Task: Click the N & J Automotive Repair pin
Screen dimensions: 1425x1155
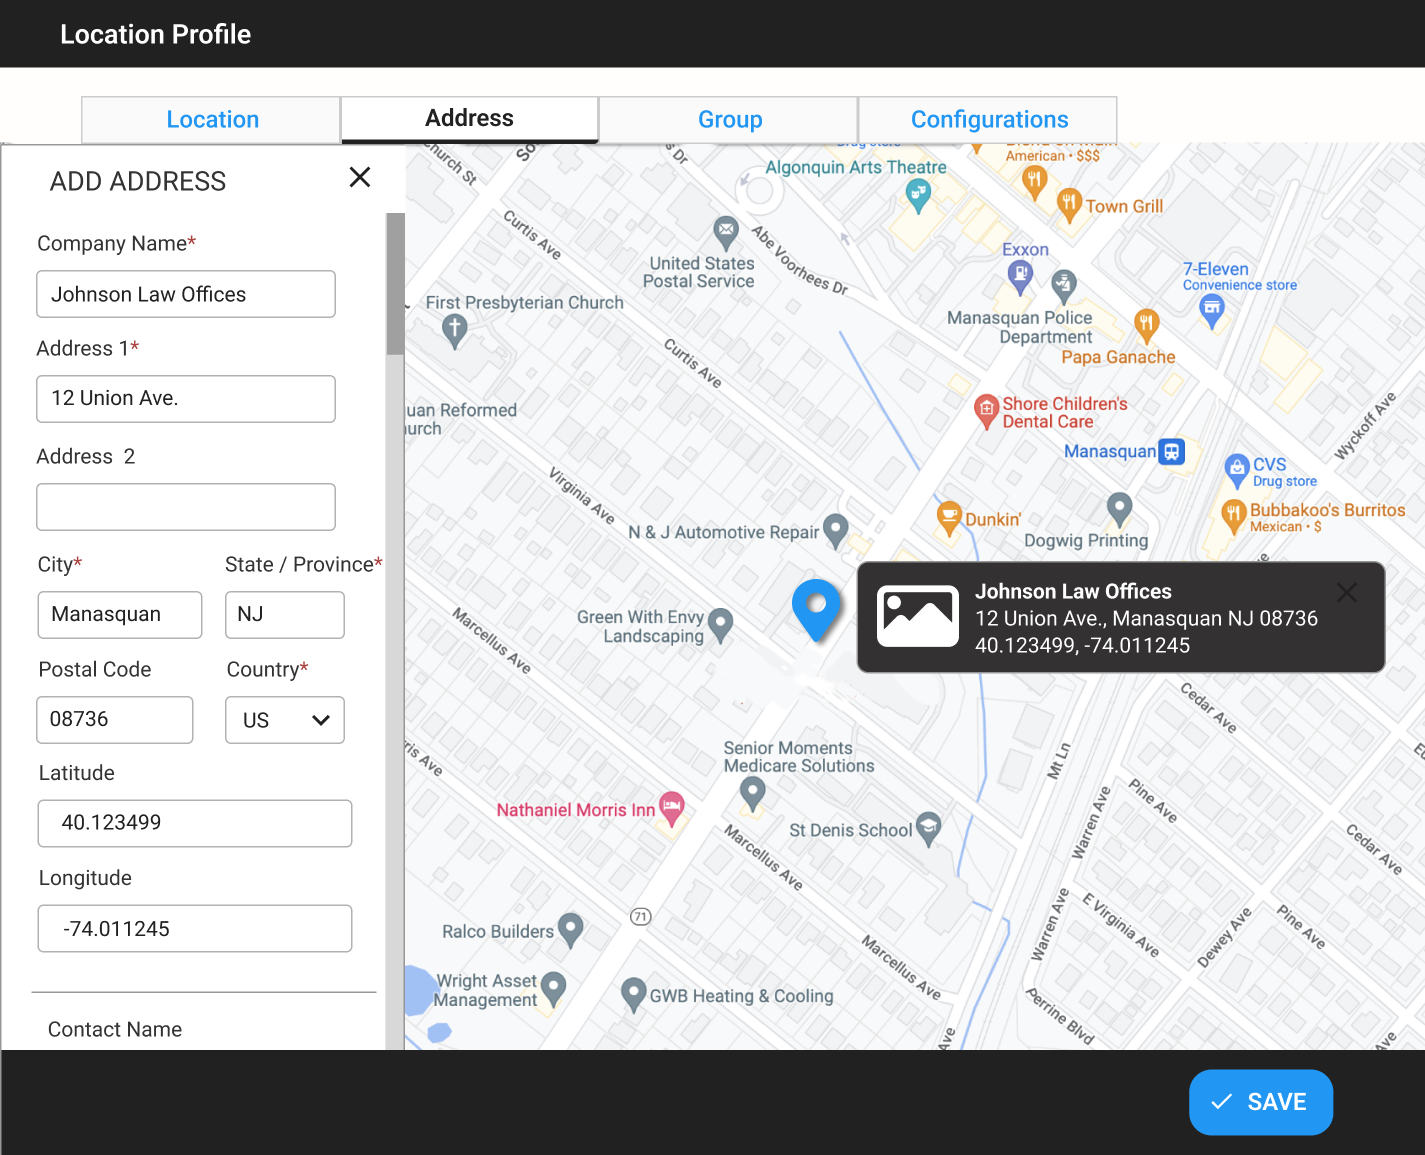Action: click(x=836, y=531)
